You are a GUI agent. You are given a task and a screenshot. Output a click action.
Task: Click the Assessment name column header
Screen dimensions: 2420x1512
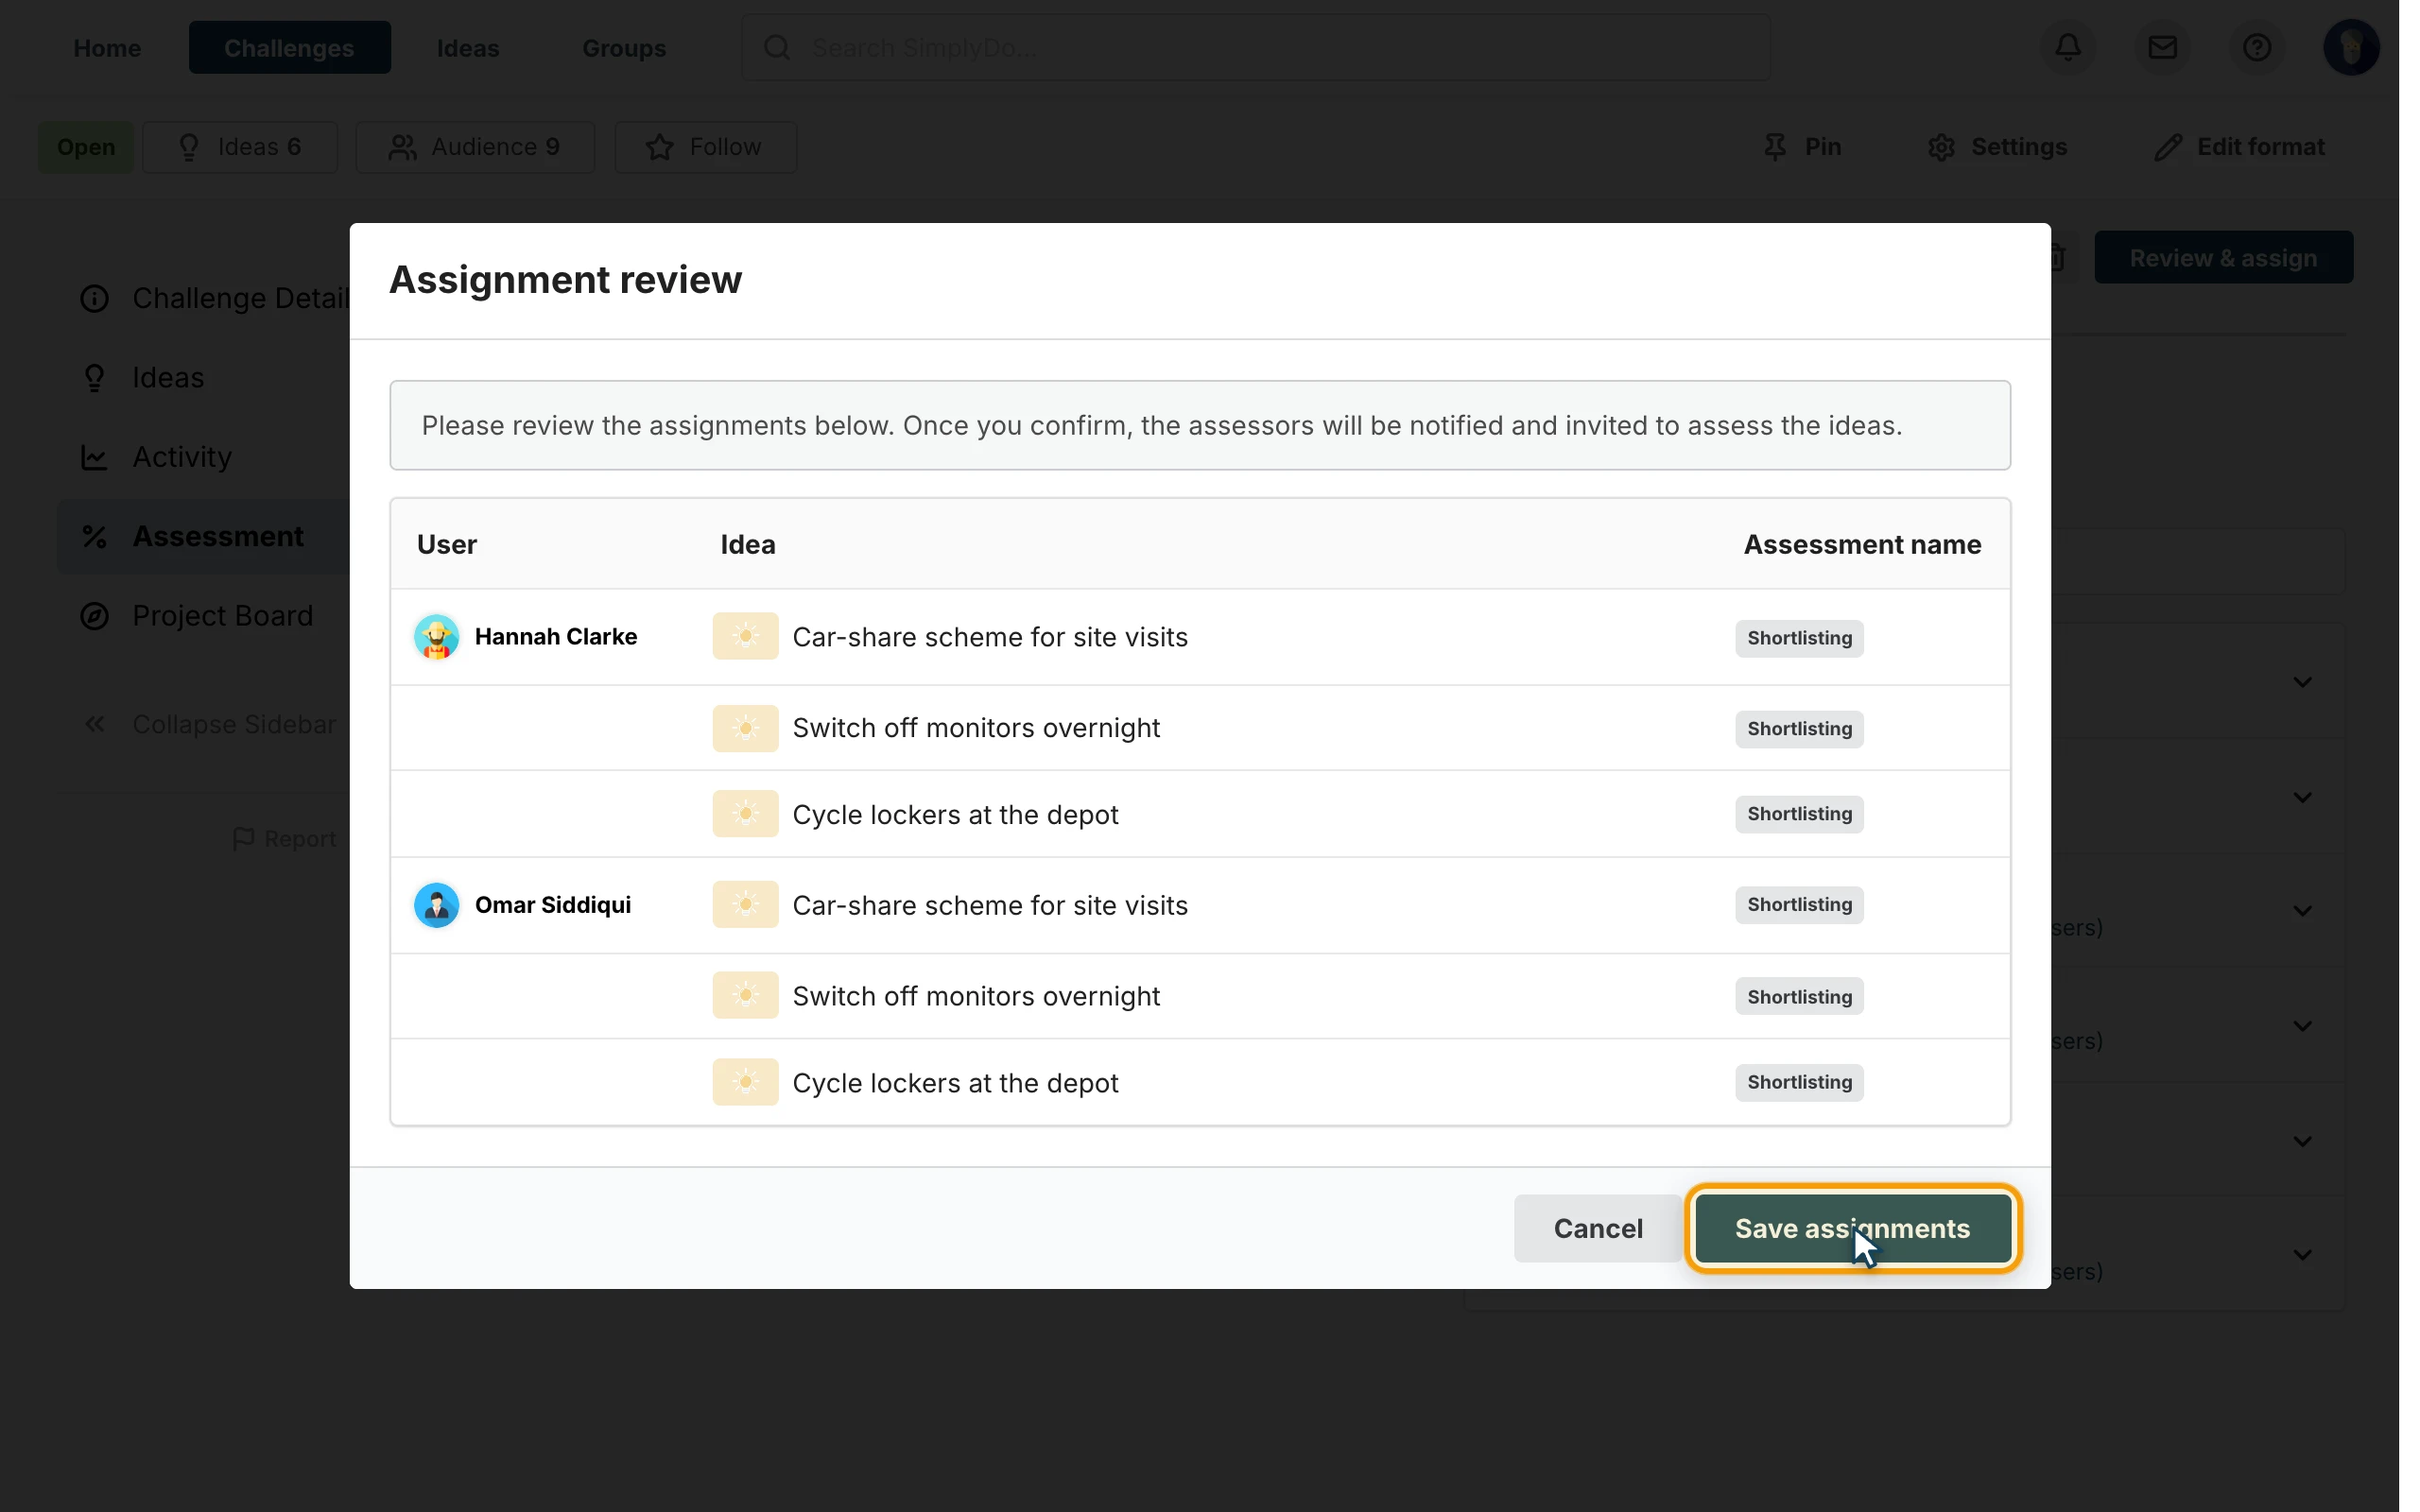(x=1861, y=544)
